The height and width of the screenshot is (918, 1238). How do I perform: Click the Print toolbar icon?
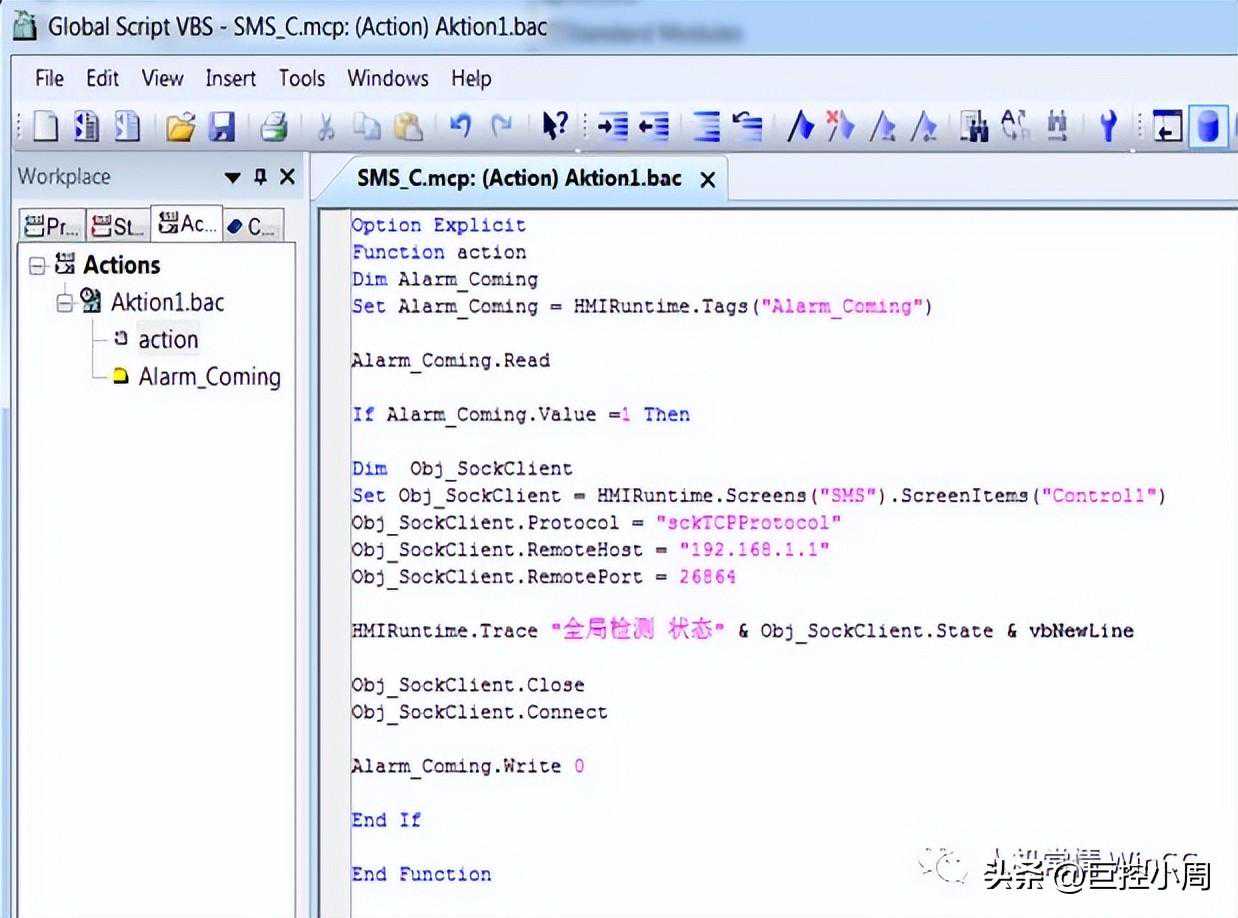[x=273, y=127]
